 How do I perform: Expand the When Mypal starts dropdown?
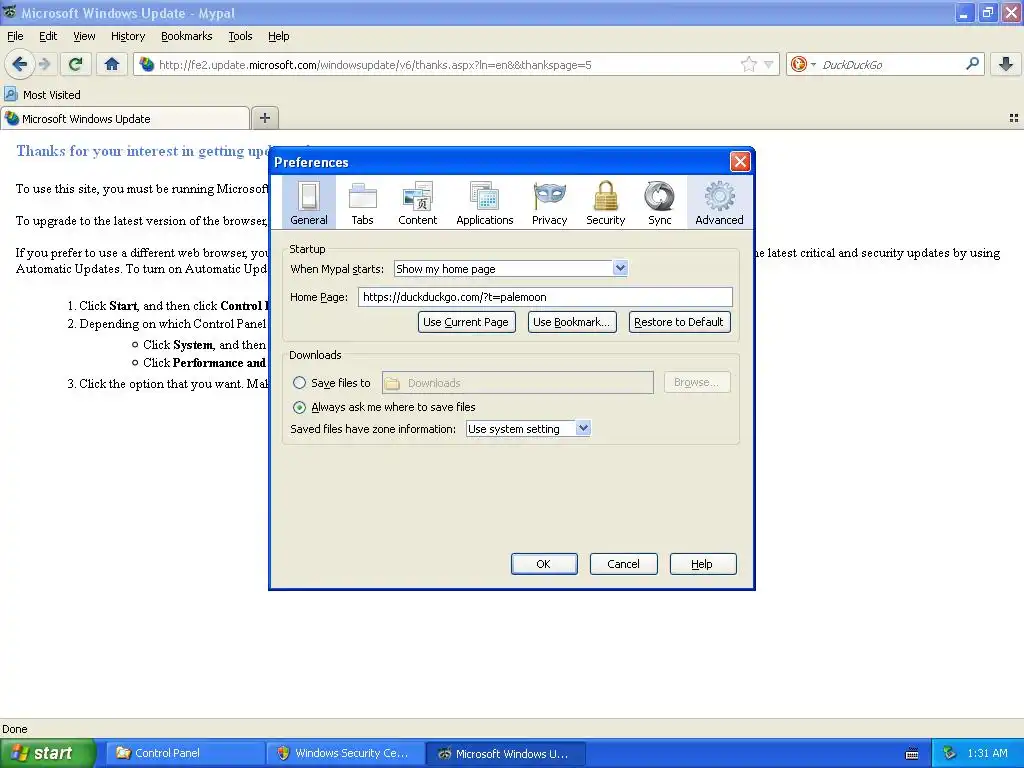click(511, 268)
